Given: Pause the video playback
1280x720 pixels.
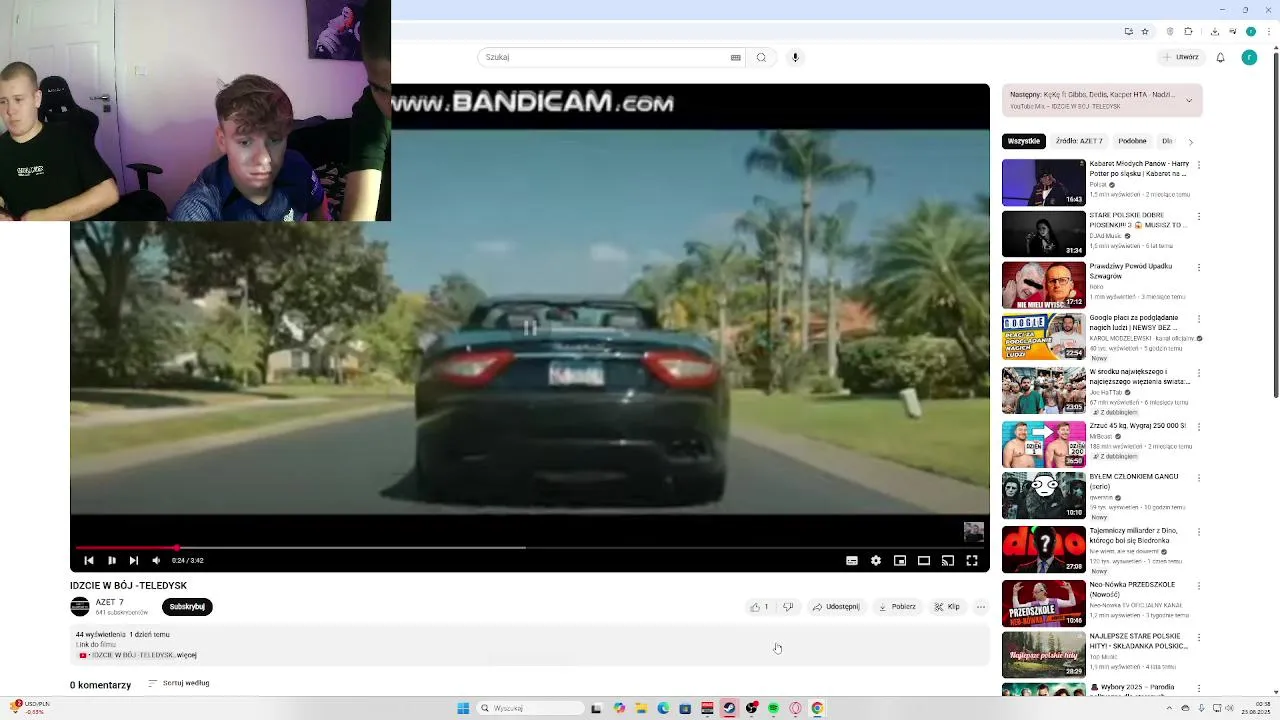Looking at the screenshot, I should coord(111,561).
